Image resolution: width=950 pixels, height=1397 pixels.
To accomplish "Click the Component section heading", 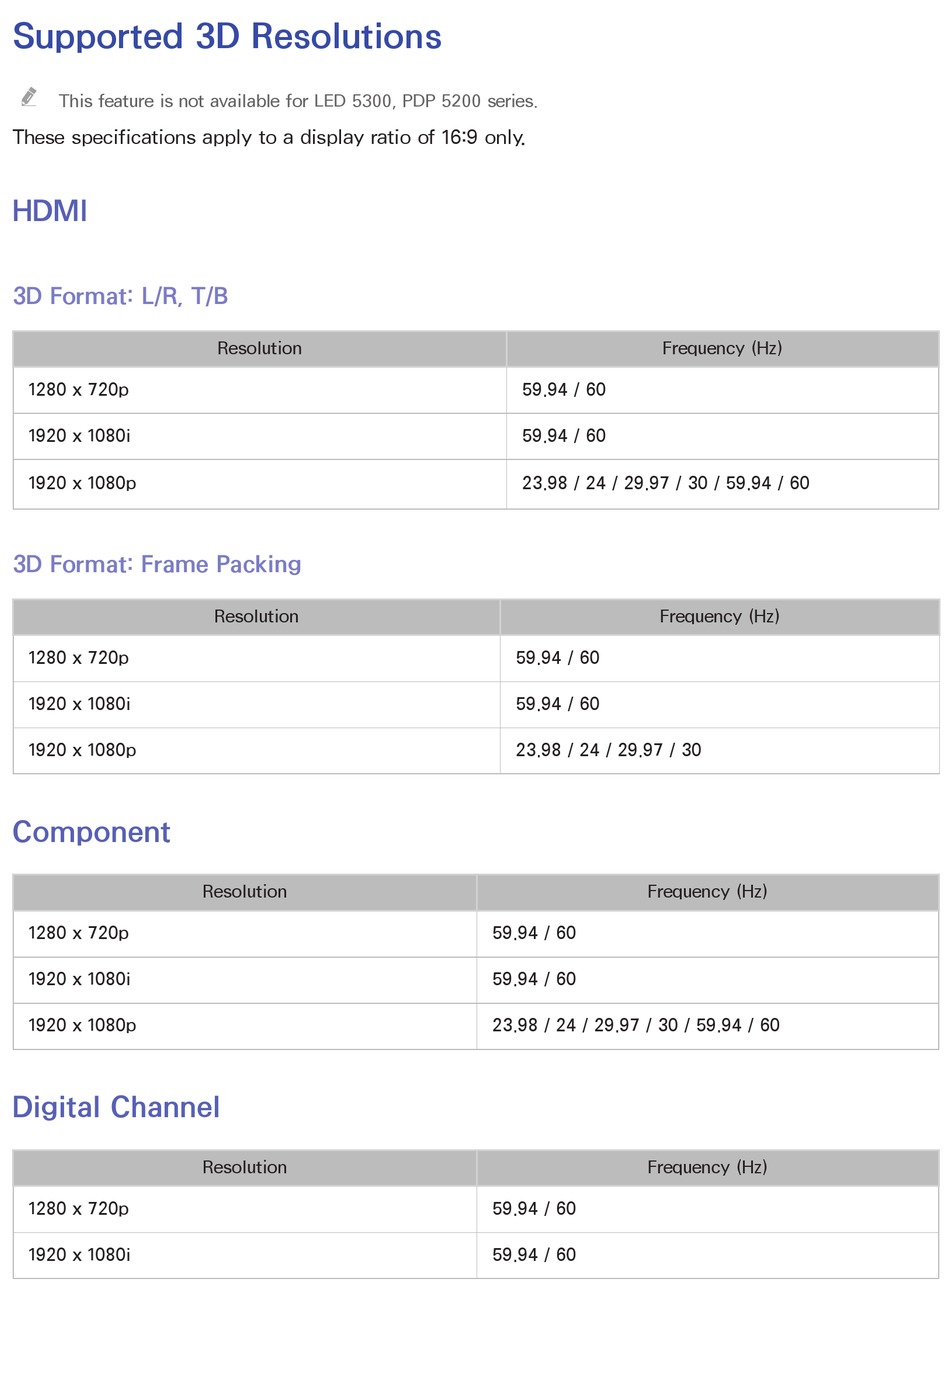I will pos(91,832).
